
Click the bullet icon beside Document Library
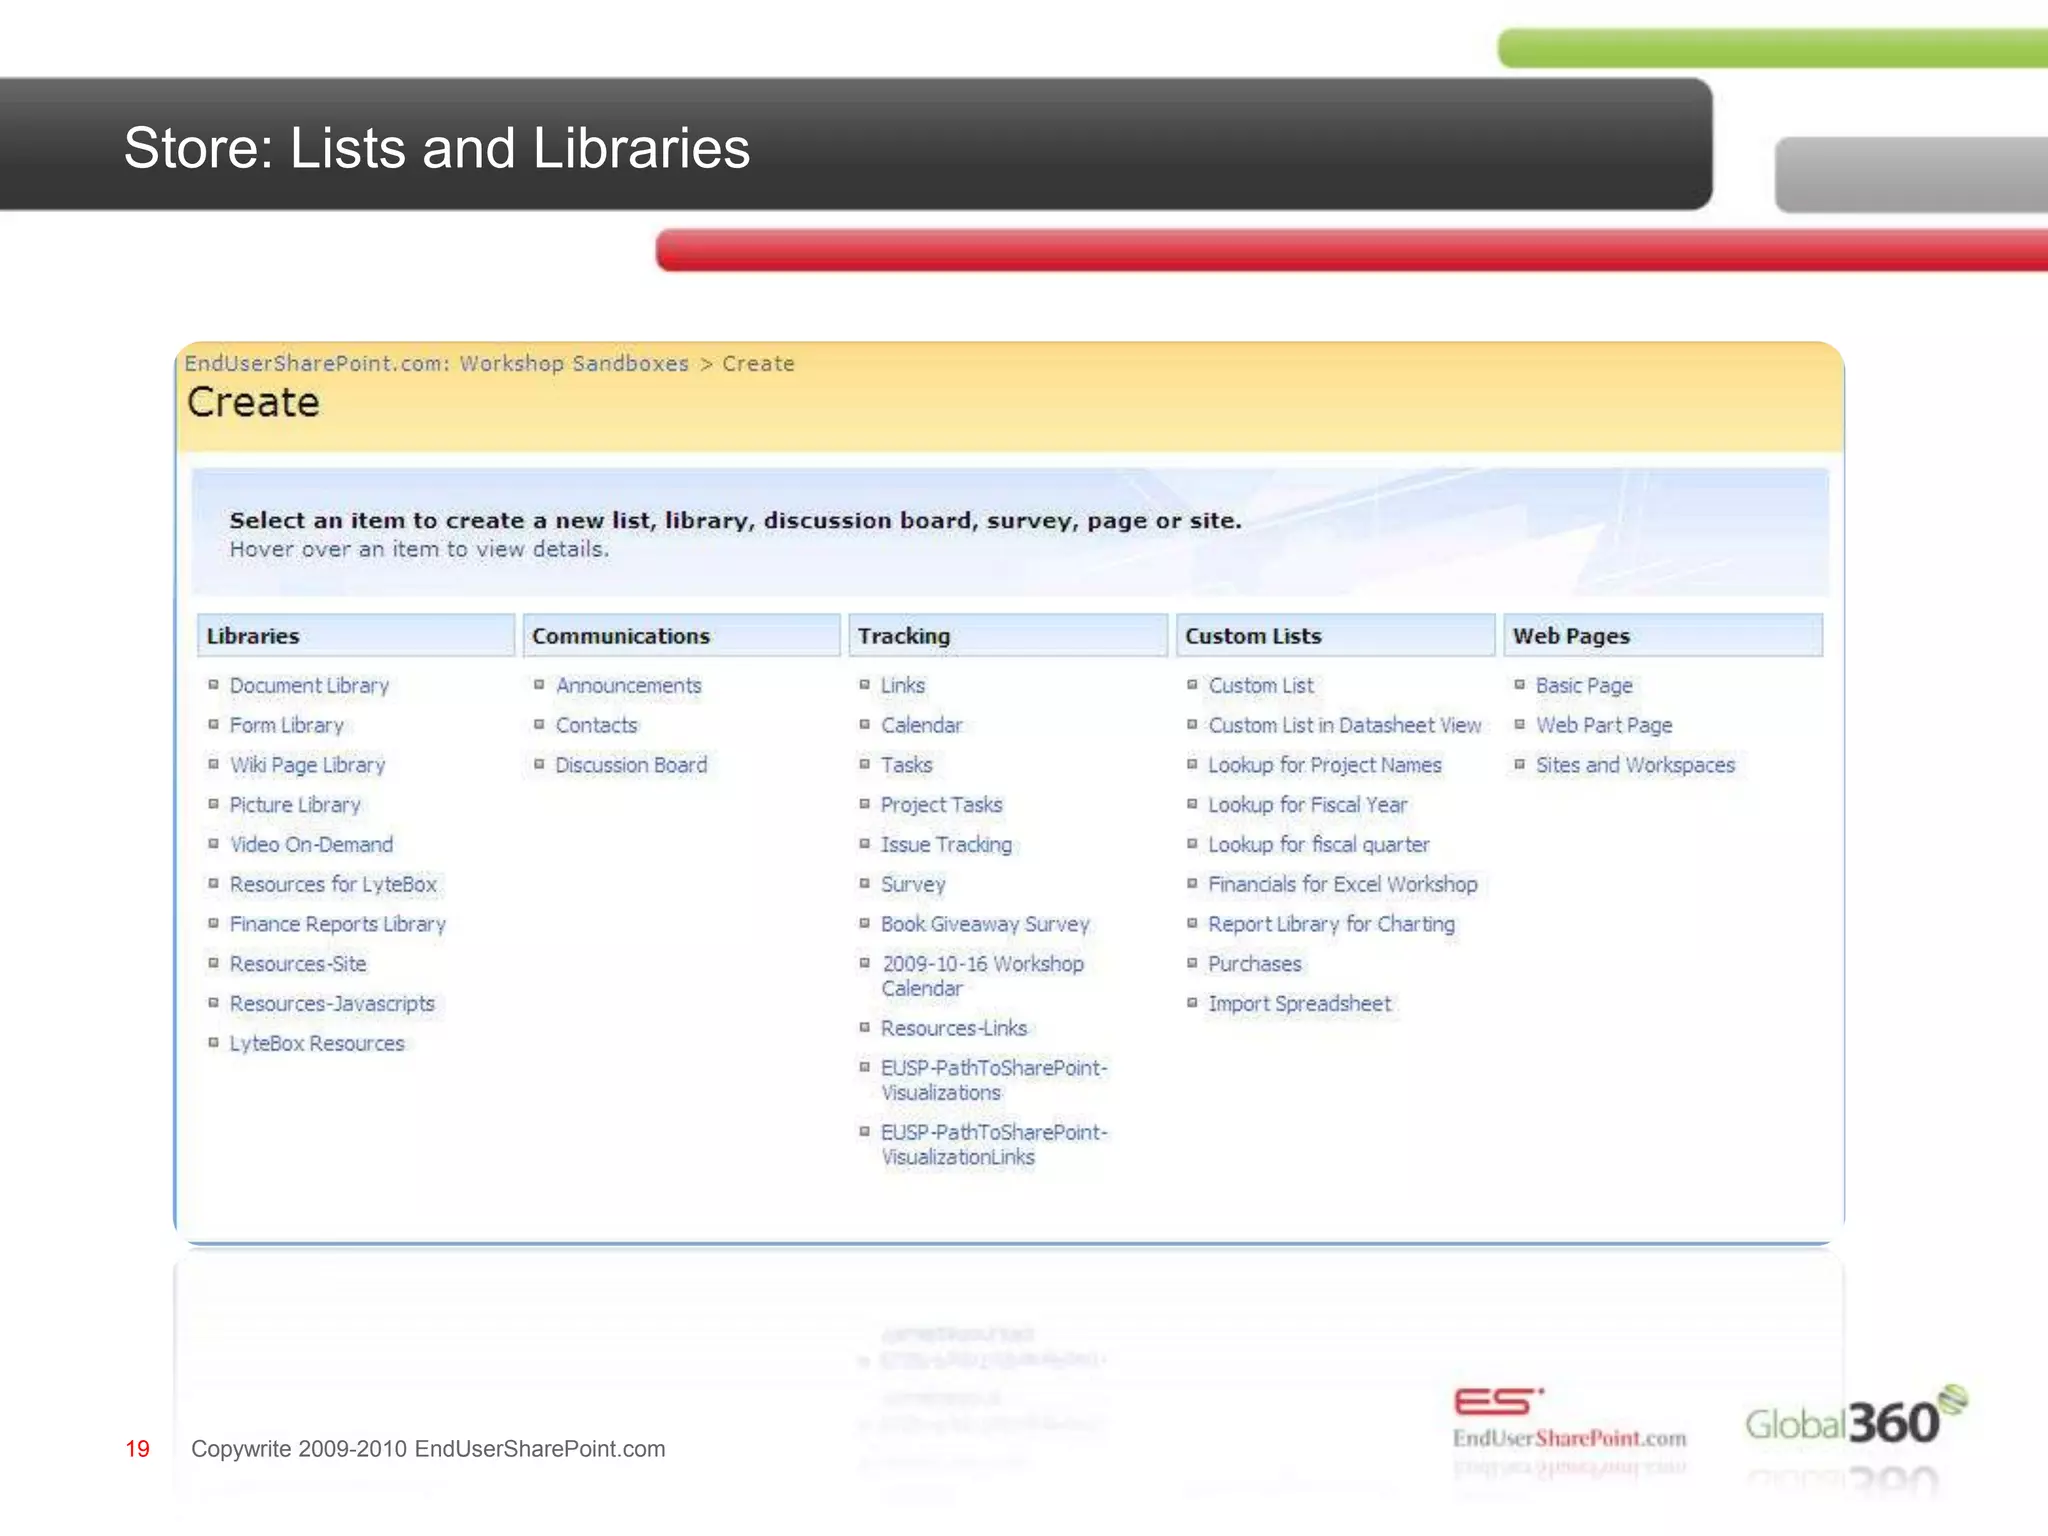click(x=213, y=685)
